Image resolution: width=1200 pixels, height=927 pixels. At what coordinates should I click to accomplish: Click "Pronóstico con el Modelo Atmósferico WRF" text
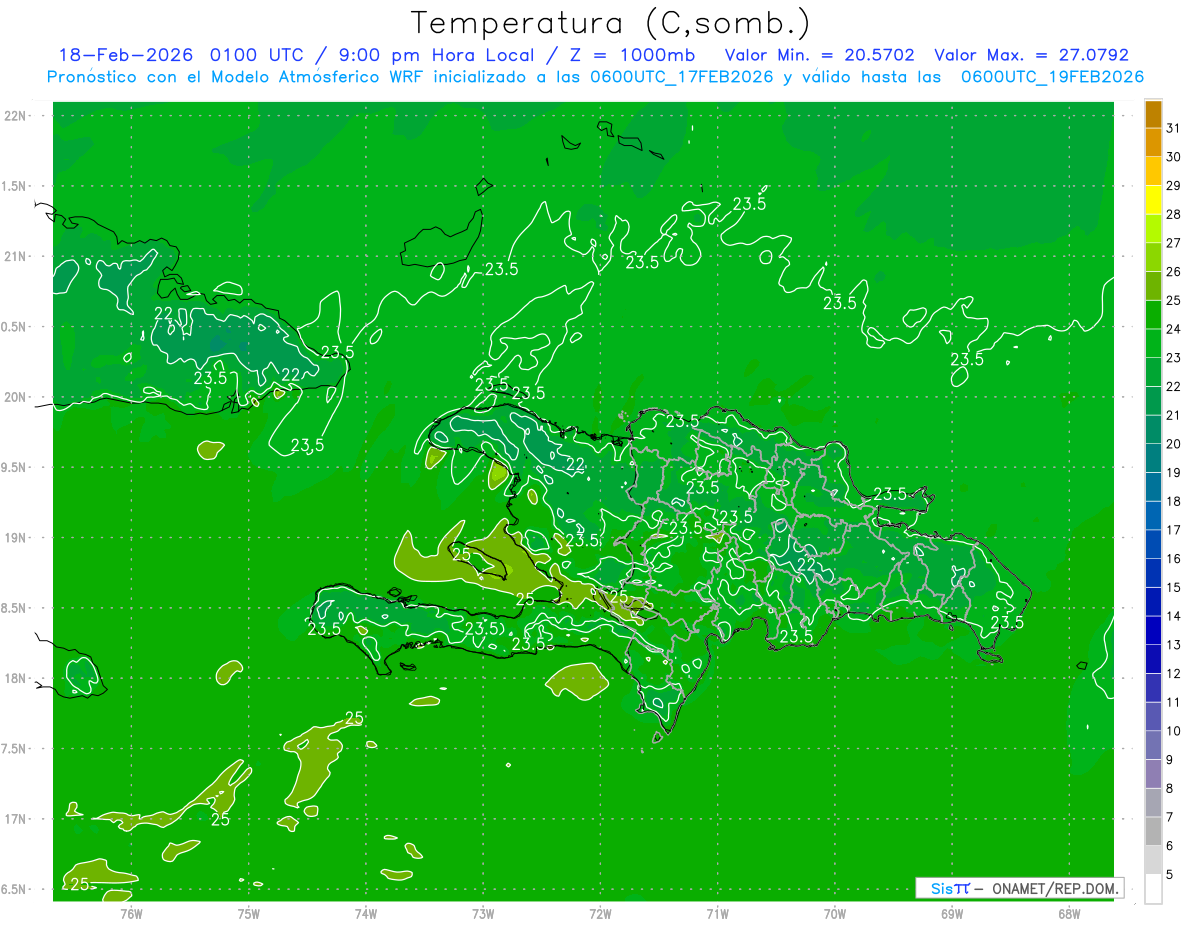(236, 77)
